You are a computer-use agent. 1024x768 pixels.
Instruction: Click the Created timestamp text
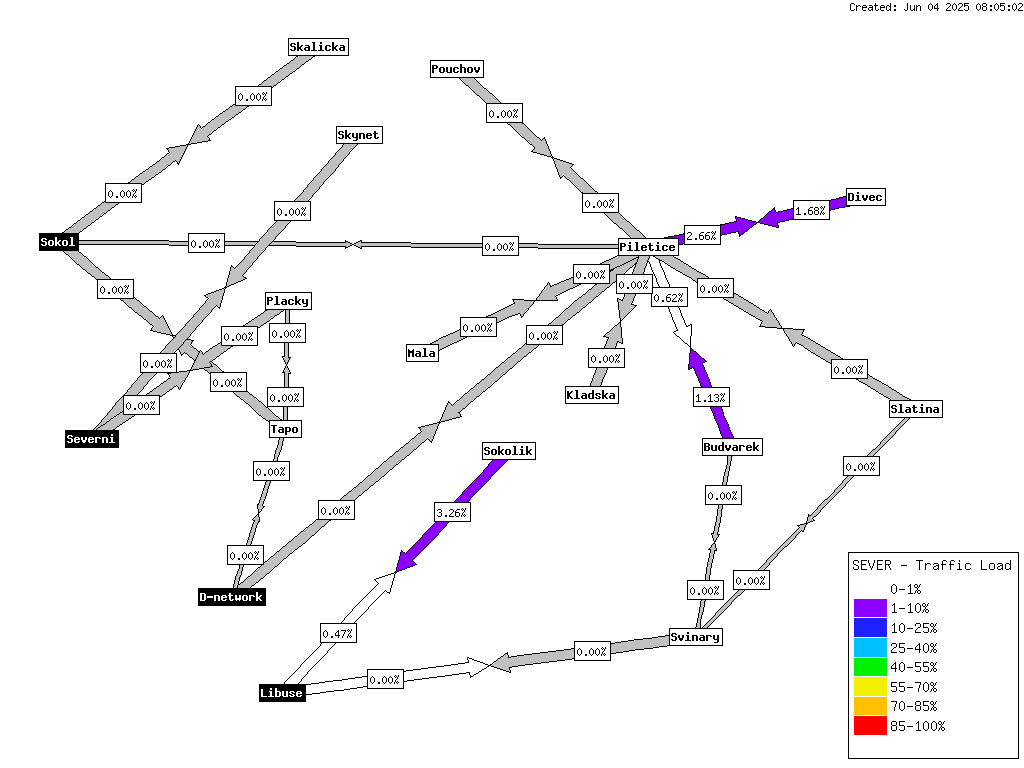point(935,7)
